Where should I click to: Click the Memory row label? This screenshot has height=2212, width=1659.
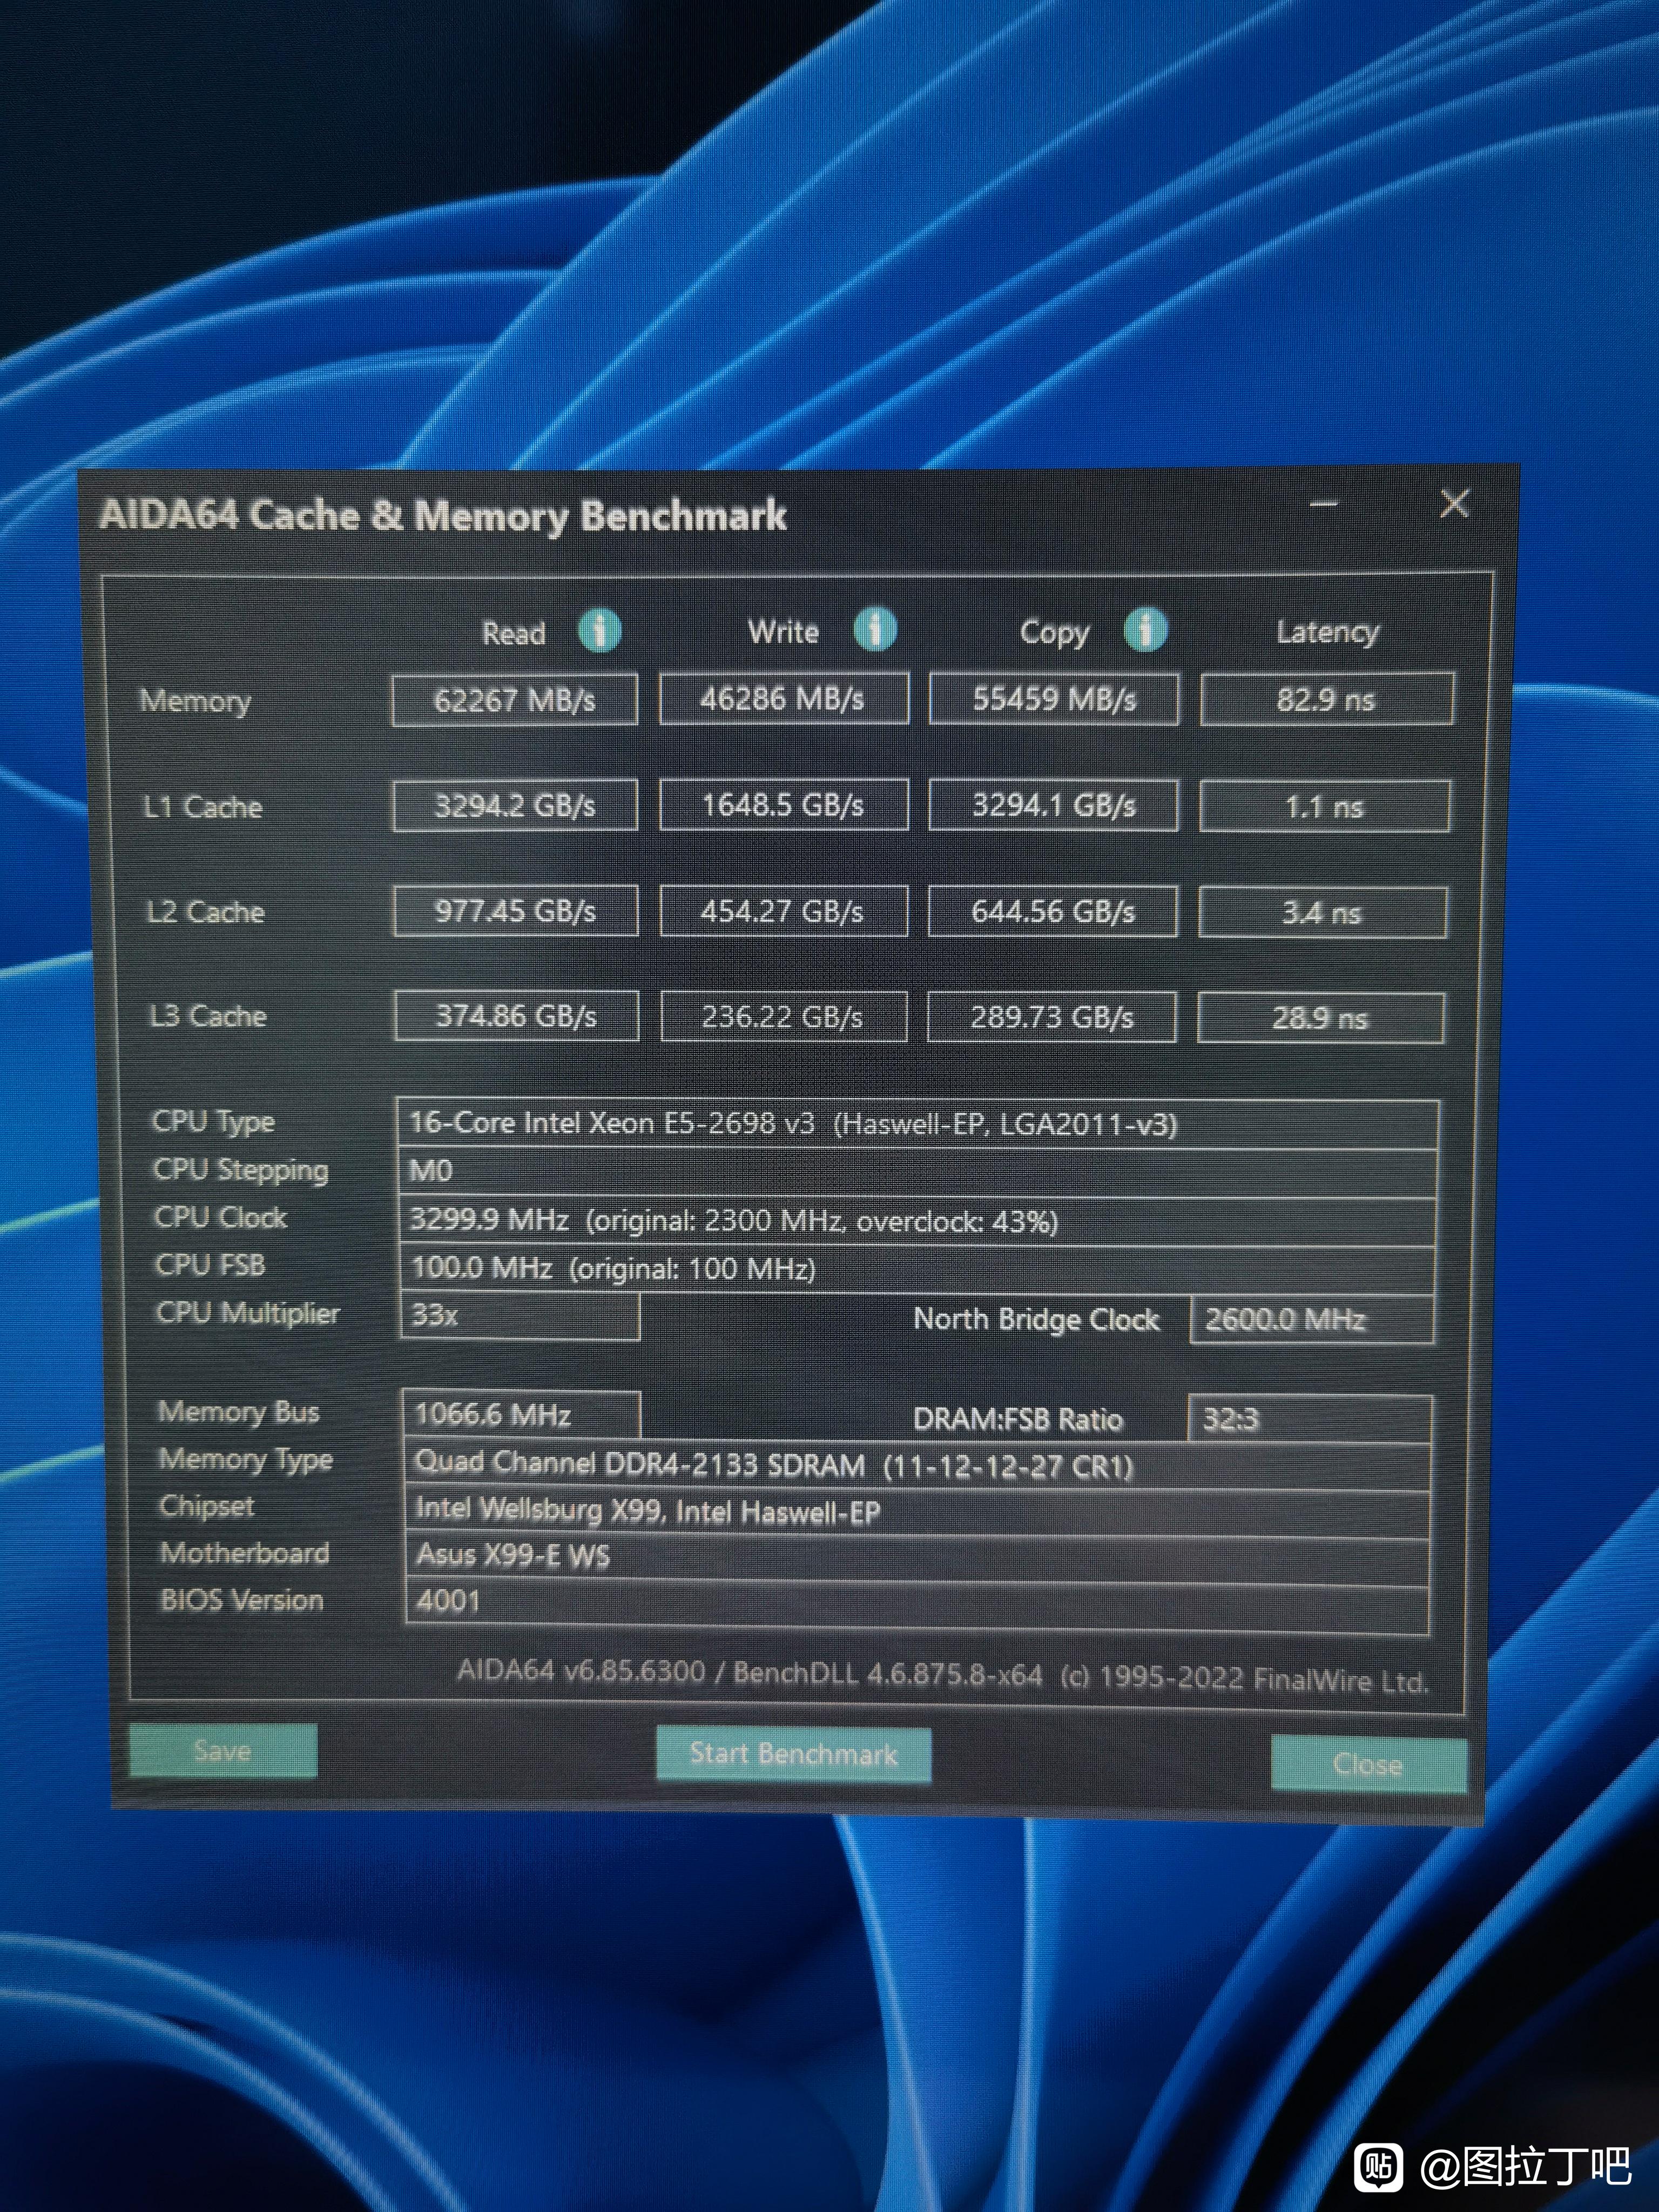tap(195, 701)
